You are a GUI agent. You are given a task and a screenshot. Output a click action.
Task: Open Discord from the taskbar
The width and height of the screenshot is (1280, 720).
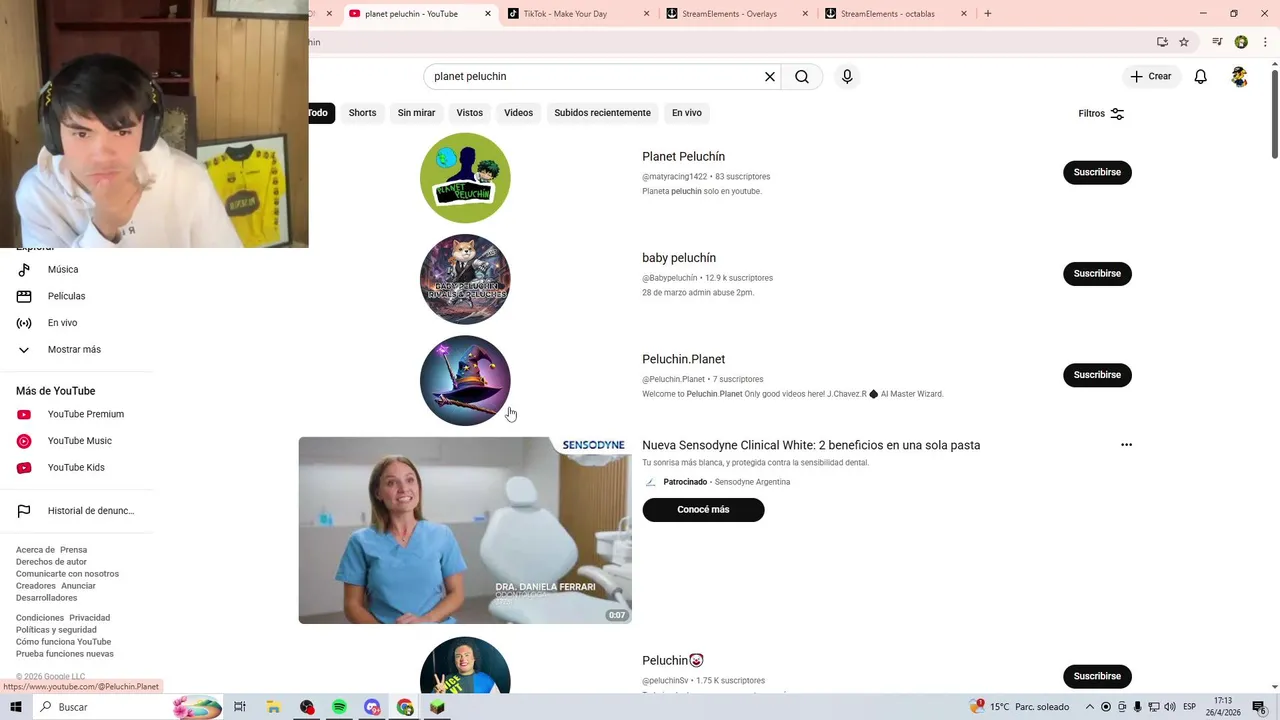(x=372, y=707)
